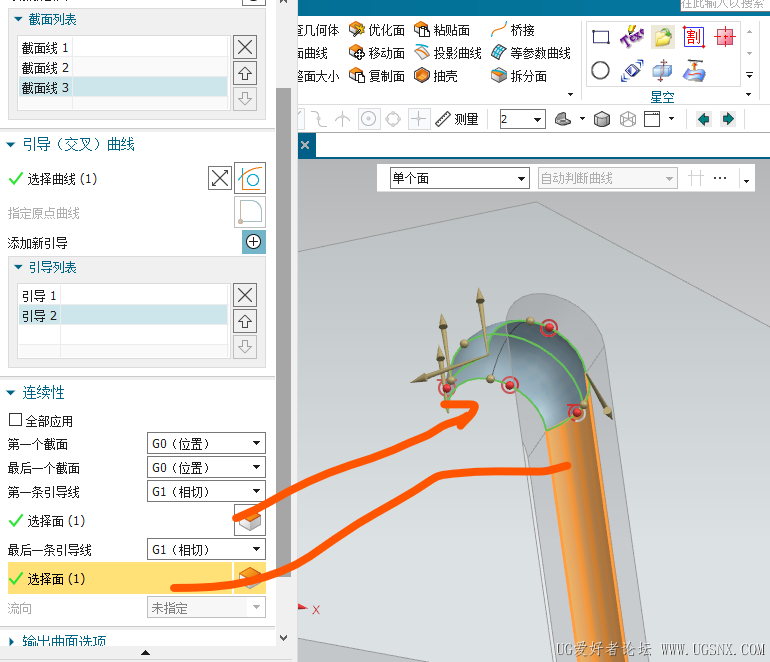
Task: Open the 单个面 selection filter dropdown
Action: click(460, 178)
